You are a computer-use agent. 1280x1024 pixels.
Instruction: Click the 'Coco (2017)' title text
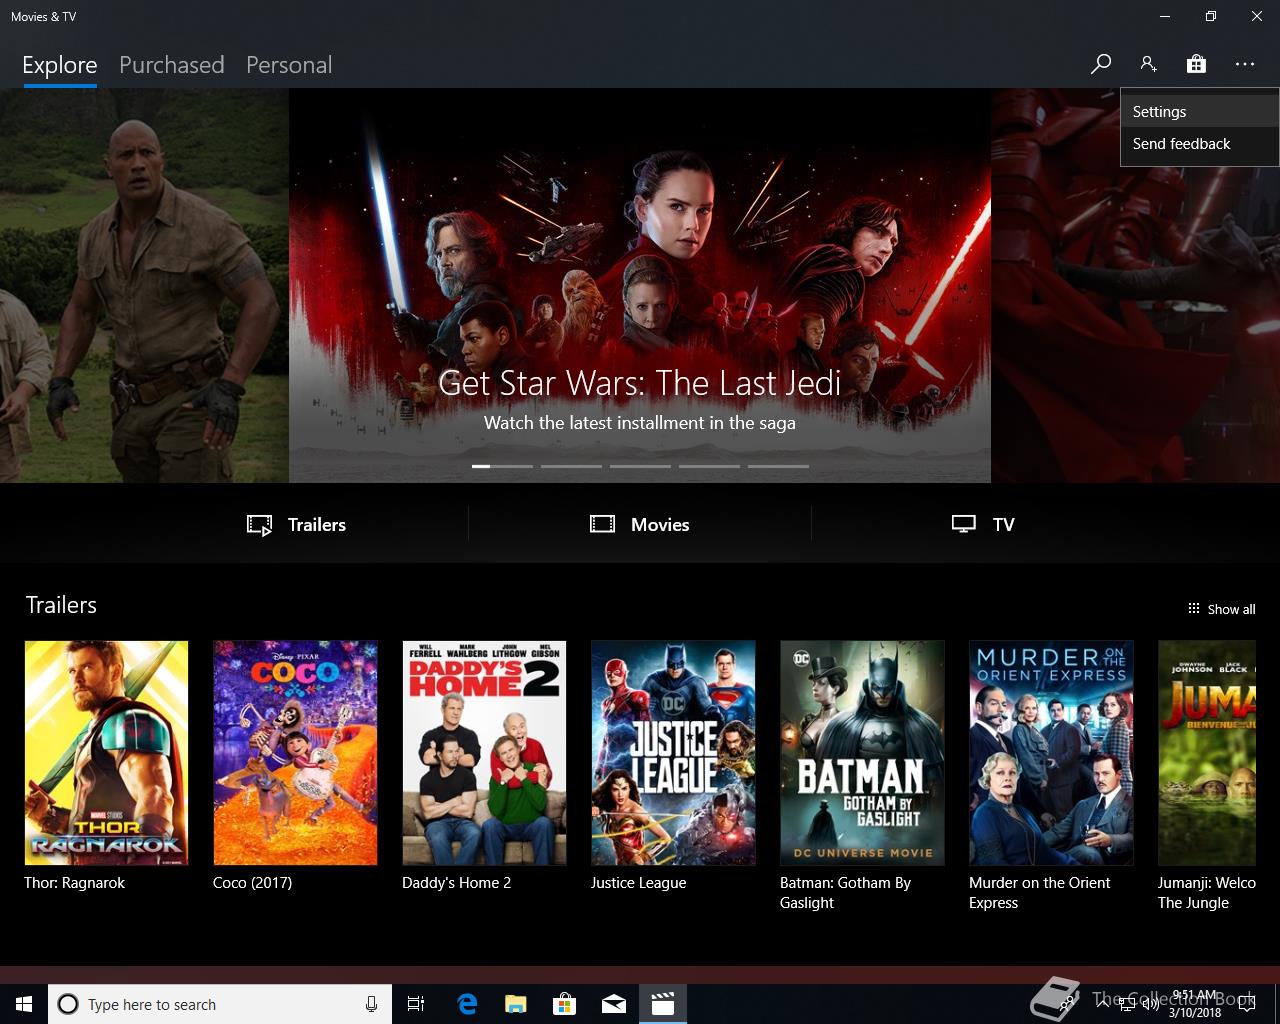tap(253, 883)
